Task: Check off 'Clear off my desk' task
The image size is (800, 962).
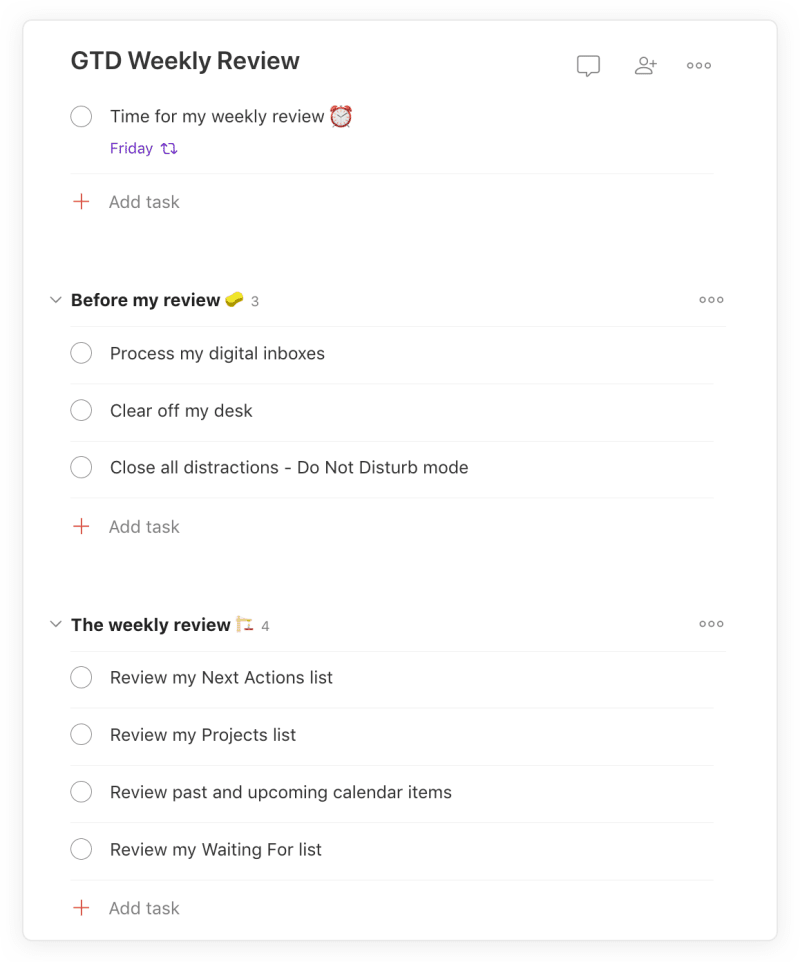Action: (x=81, y=410)
